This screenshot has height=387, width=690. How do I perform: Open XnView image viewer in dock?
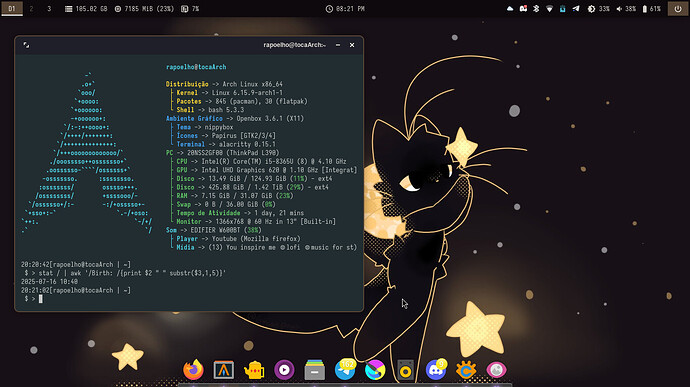[466, 370]
